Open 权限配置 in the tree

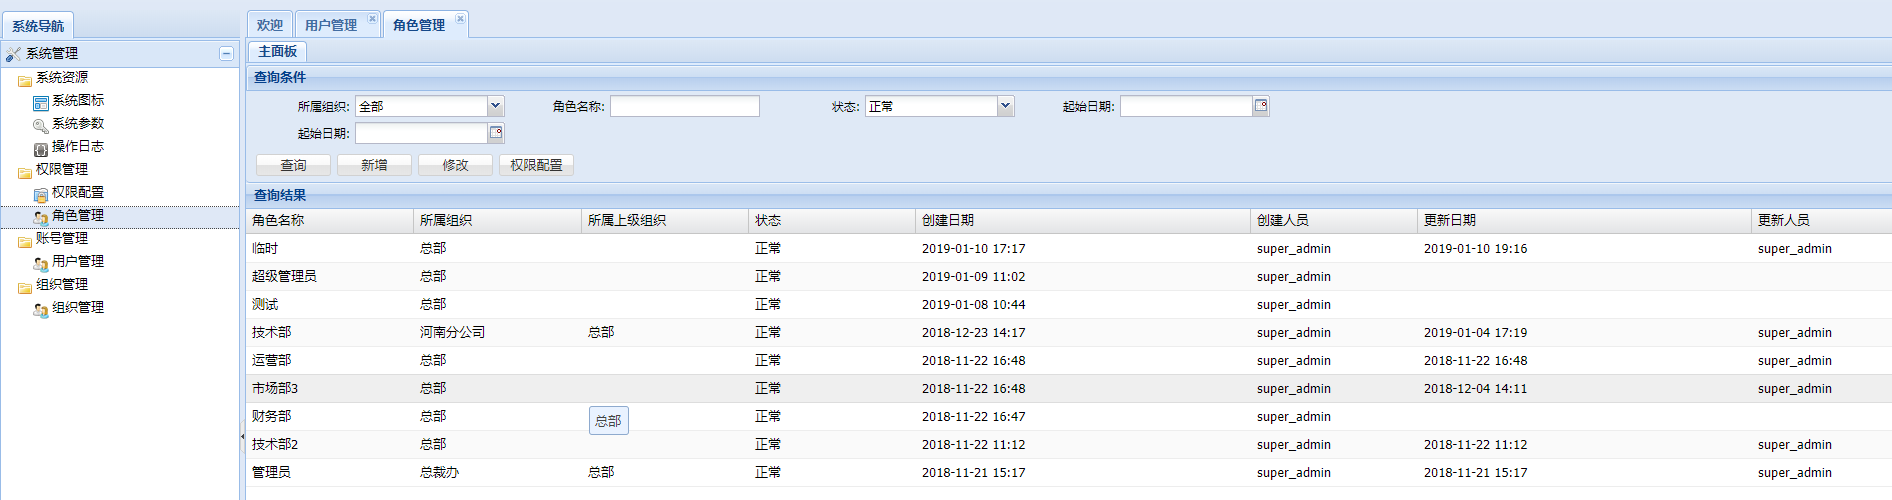click(x=78, y=192)
